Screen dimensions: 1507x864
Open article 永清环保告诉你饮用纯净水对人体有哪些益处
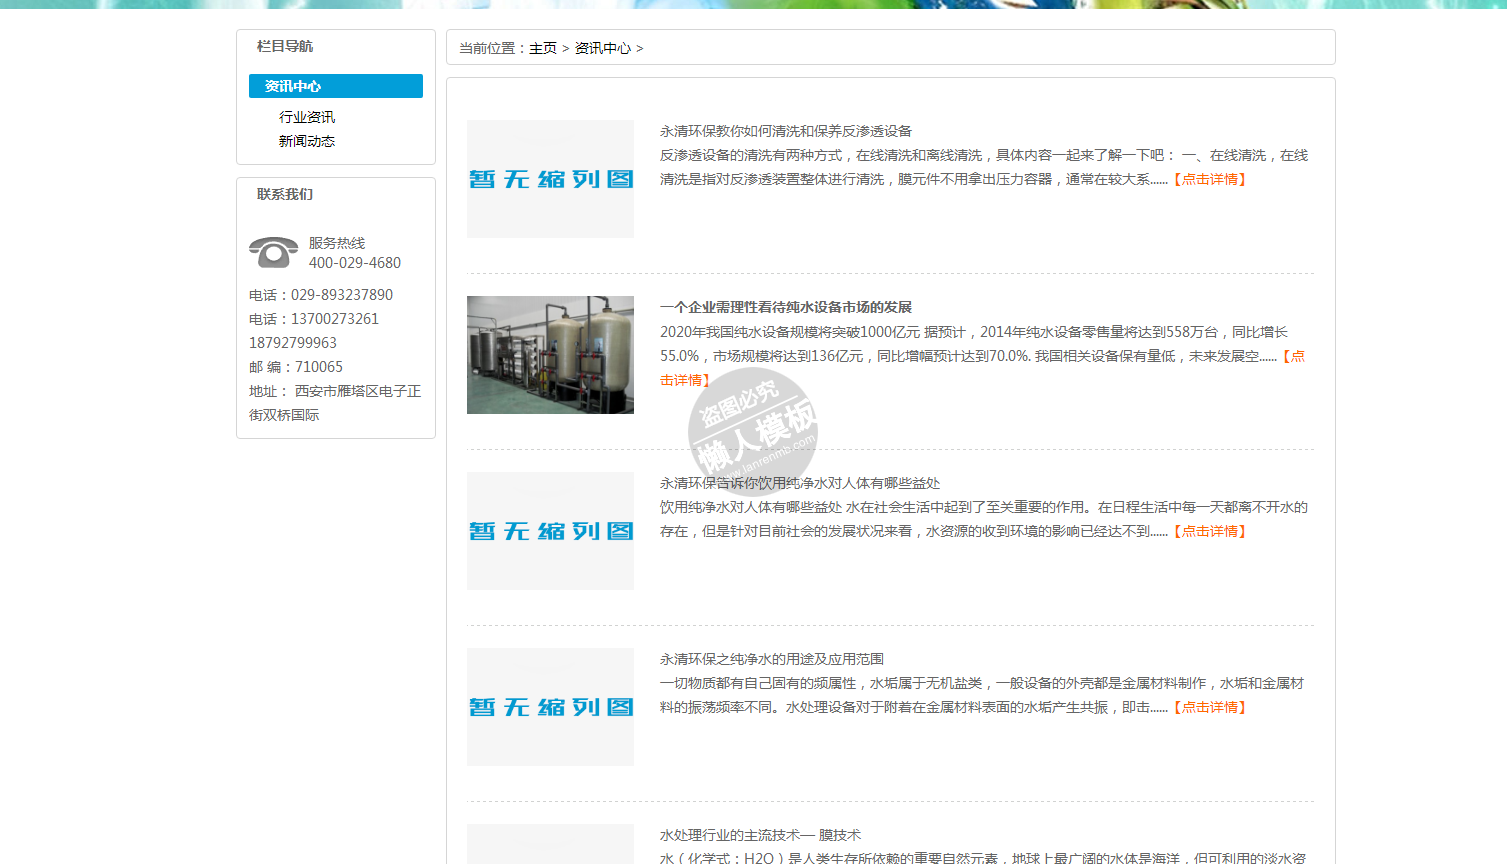pyautogui.click(x=800, y=483)
